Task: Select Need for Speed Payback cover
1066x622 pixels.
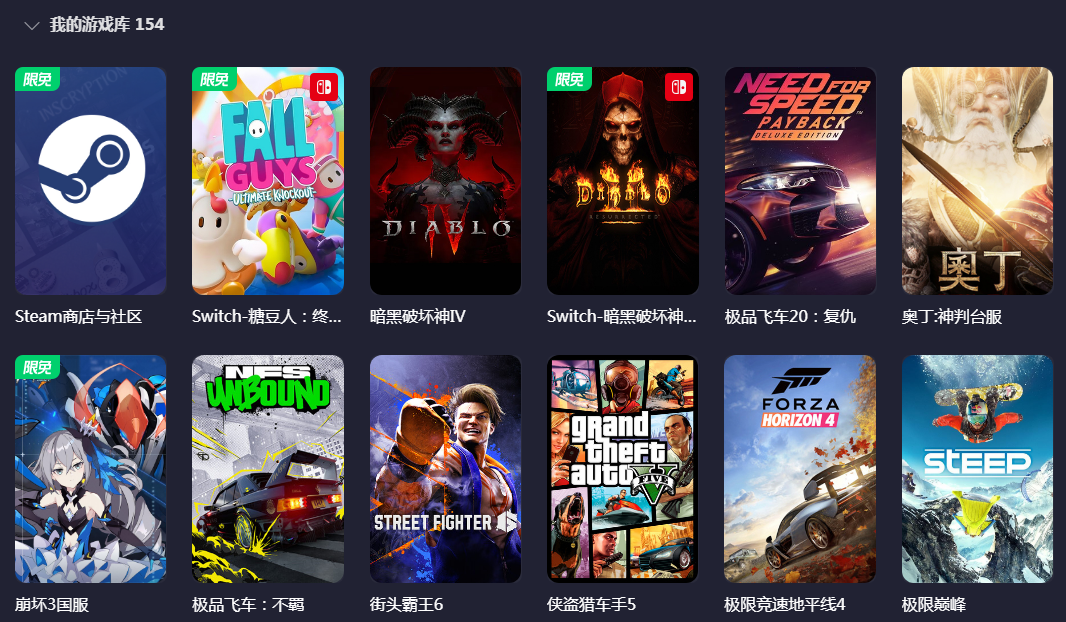Action: pyautogui.click(x=800, y=181)
